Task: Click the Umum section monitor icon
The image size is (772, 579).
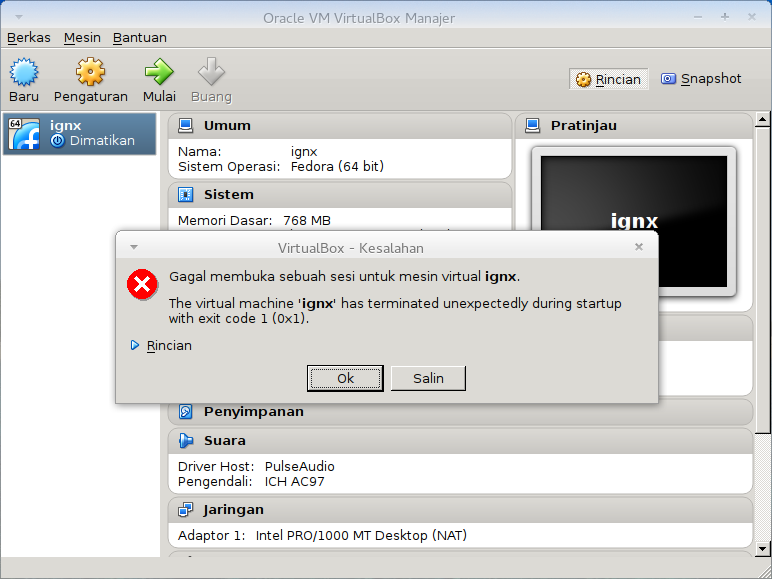Action: click(186, 126)
